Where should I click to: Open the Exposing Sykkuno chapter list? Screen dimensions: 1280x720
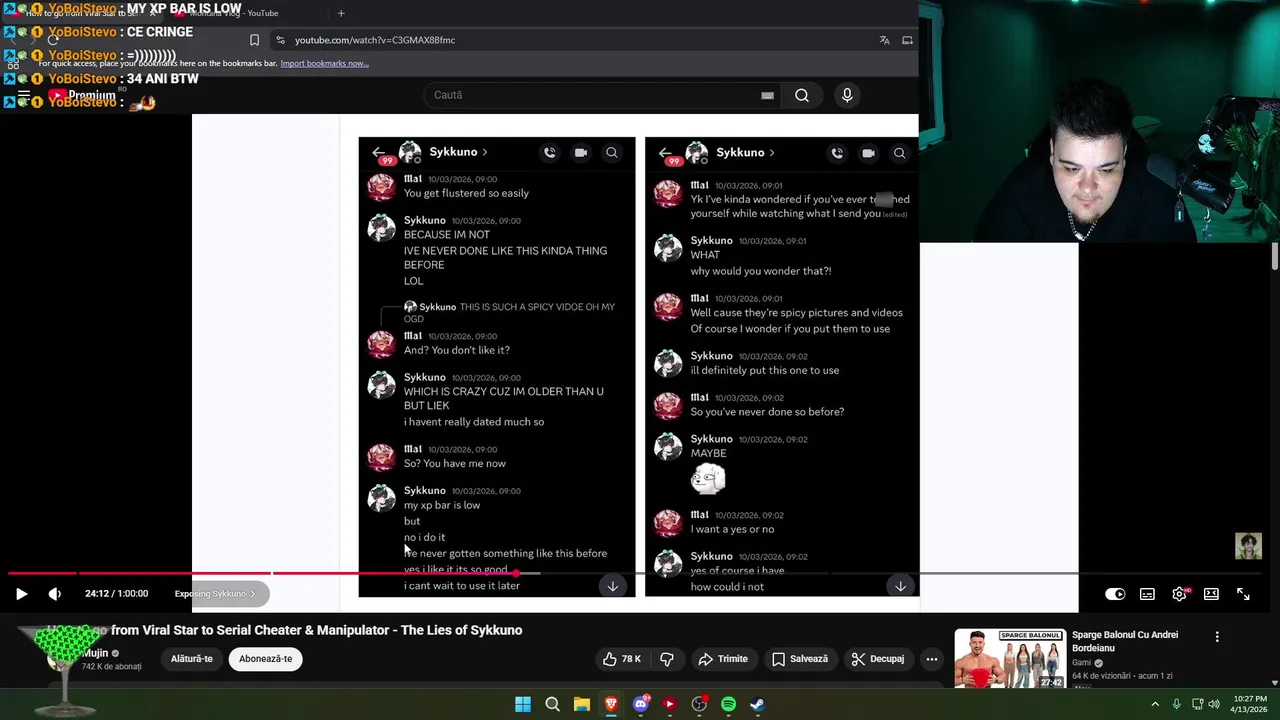point(215,594)
